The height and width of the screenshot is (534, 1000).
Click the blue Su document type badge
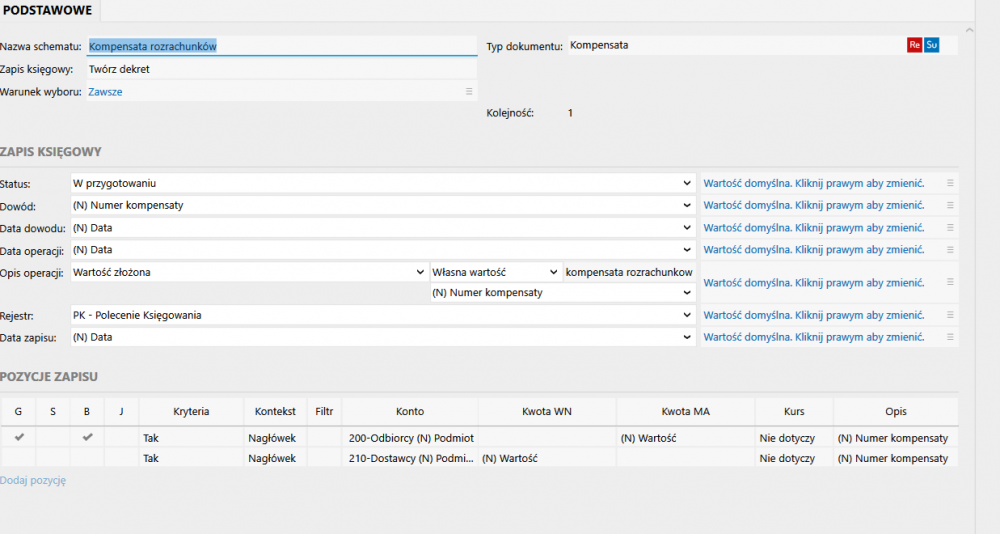click(931, 45)
